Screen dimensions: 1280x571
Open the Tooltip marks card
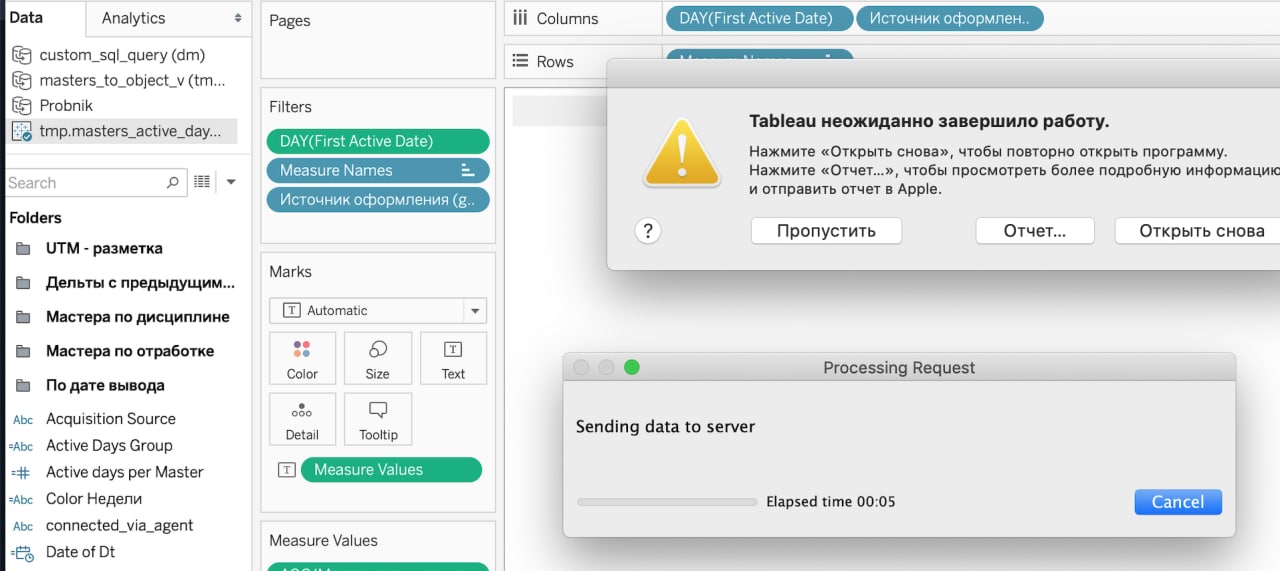377,419
